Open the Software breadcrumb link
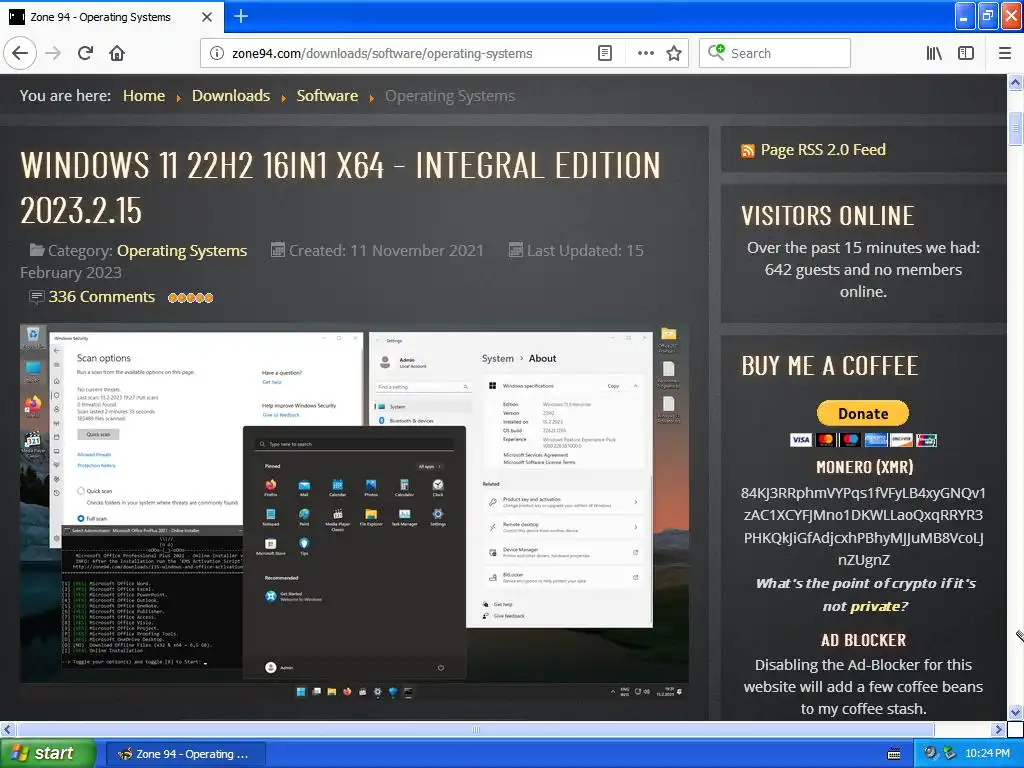The height and width of the screenshot is (768, 1024). point(327,96)
